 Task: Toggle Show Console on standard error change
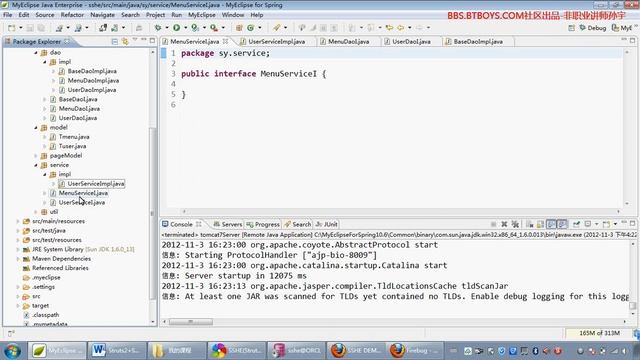[x=562, y=224]
